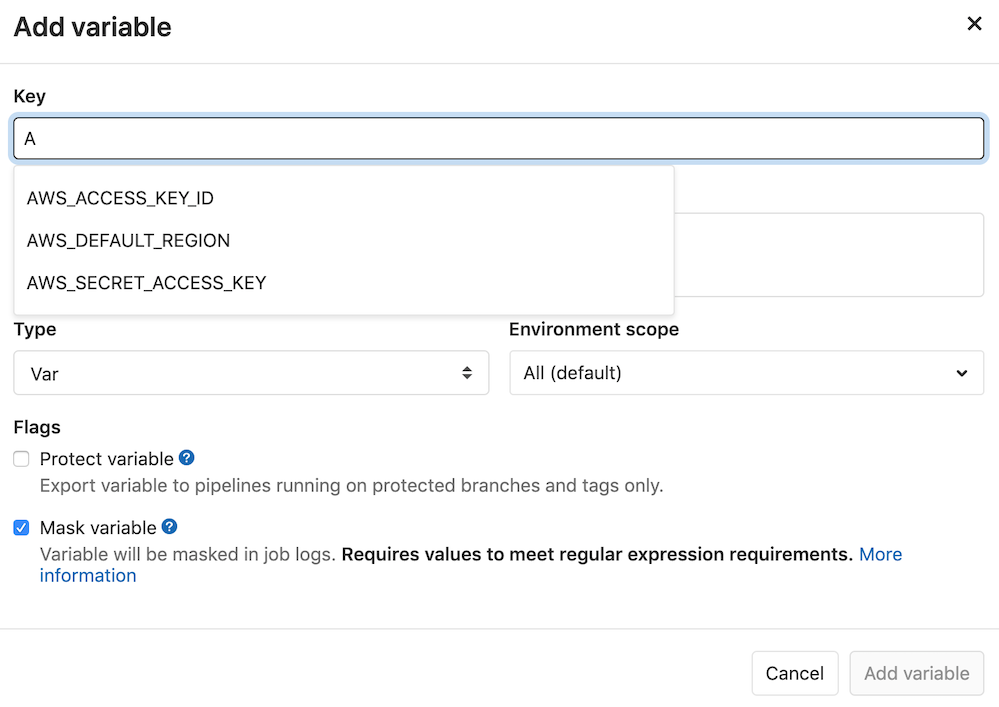Open help for the Protect variable flag
This screenshot has width=999, height=707.
click(x=187, y=458)
